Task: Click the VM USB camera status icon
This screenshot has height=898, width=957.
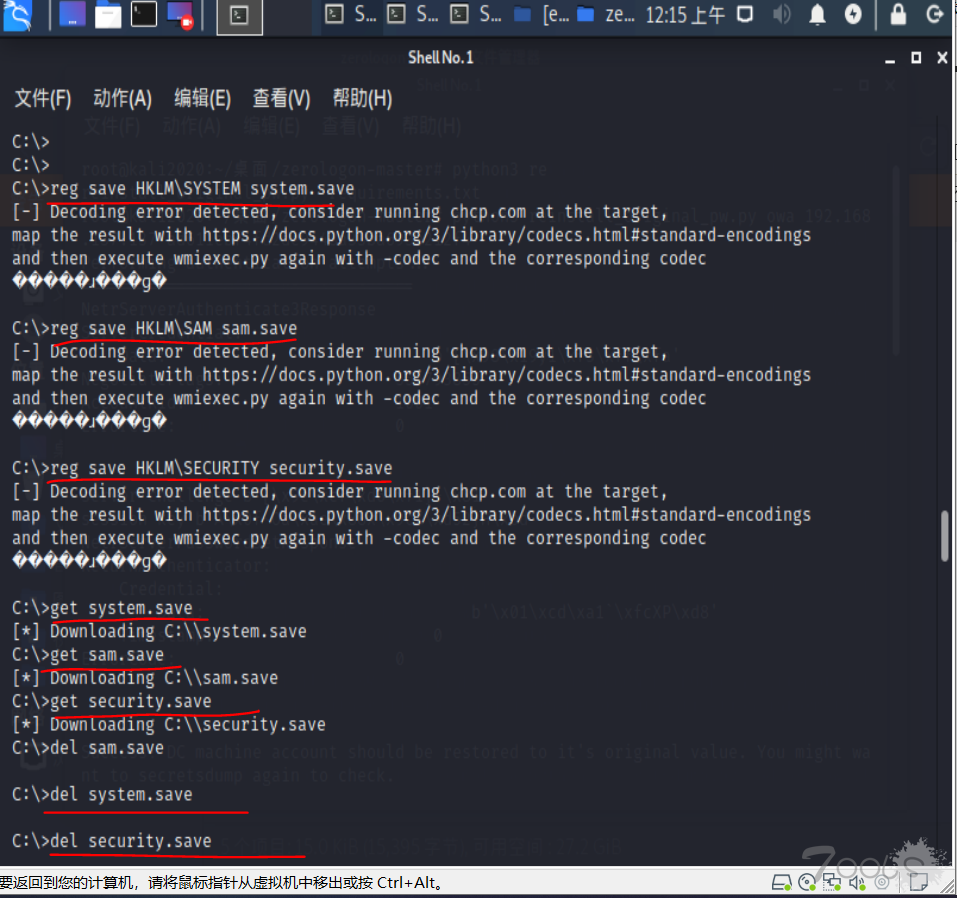Action: pyautogui.click(x=882, y=883)
